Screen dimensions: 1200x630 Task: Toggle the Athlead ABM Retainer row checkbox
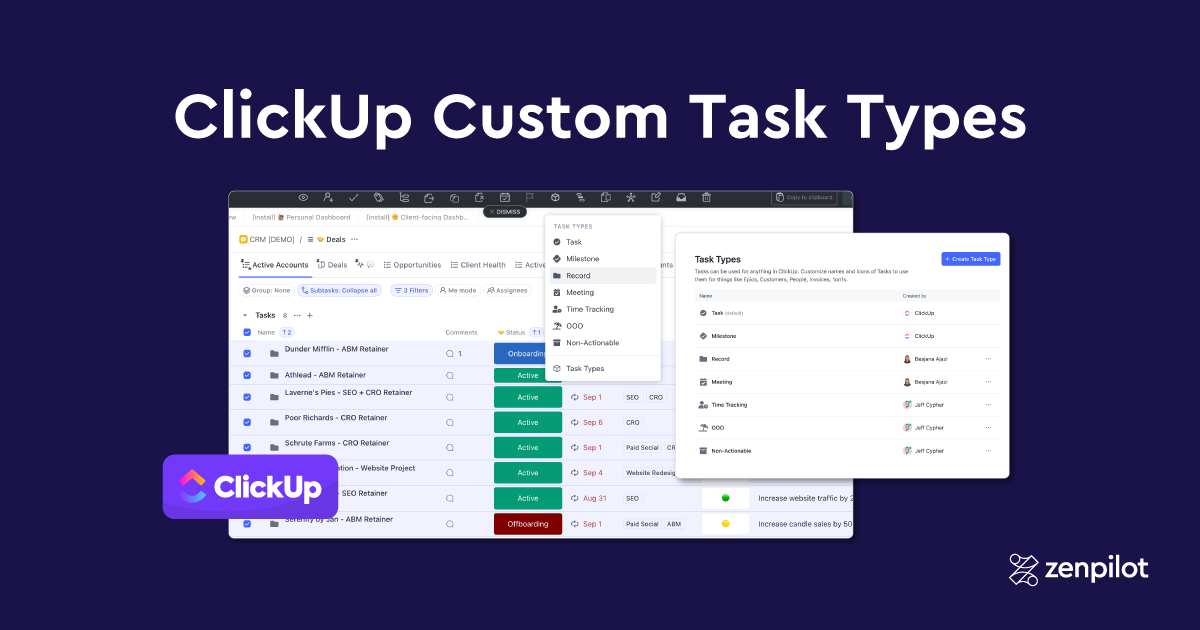pos(246,374)
